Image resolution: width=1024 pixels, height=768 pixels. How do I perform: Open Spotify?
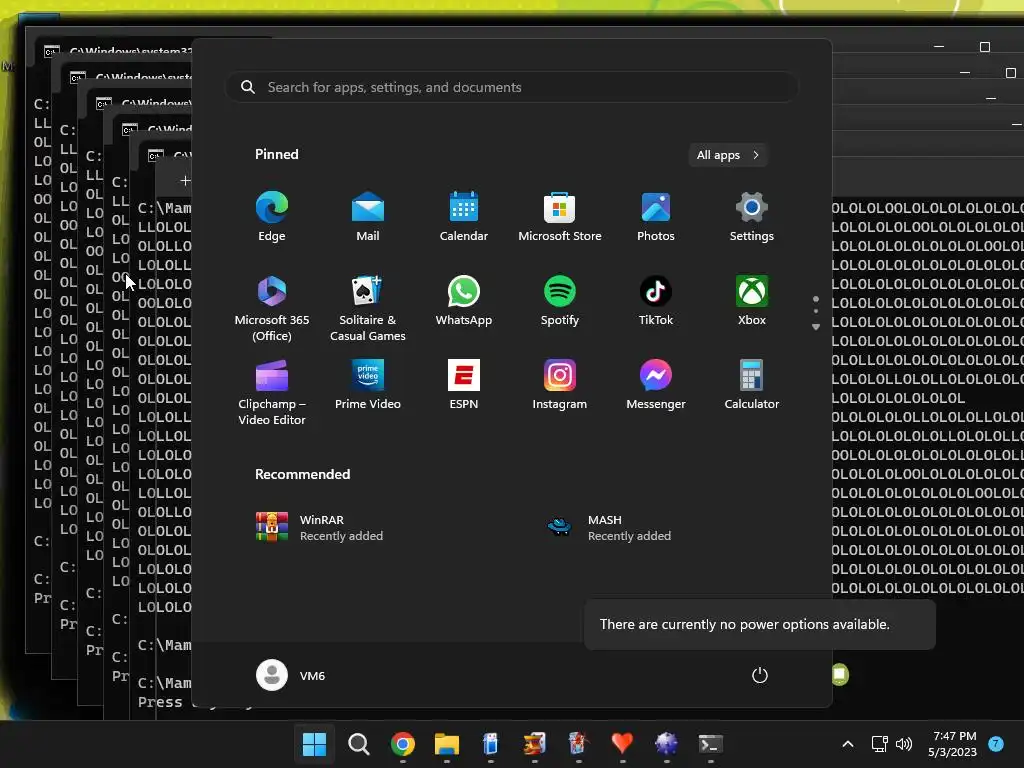[x=560, y=301]
